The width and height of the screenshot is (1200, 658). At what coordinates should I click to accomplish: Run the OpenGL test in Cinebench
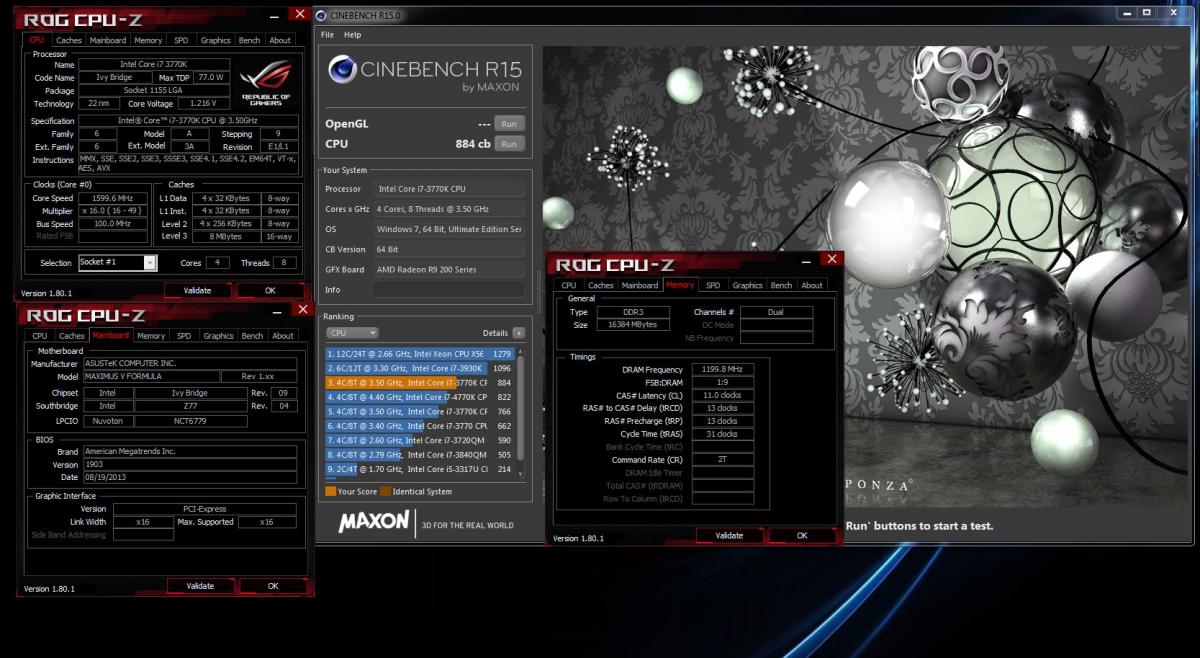(x=509, y=124)
